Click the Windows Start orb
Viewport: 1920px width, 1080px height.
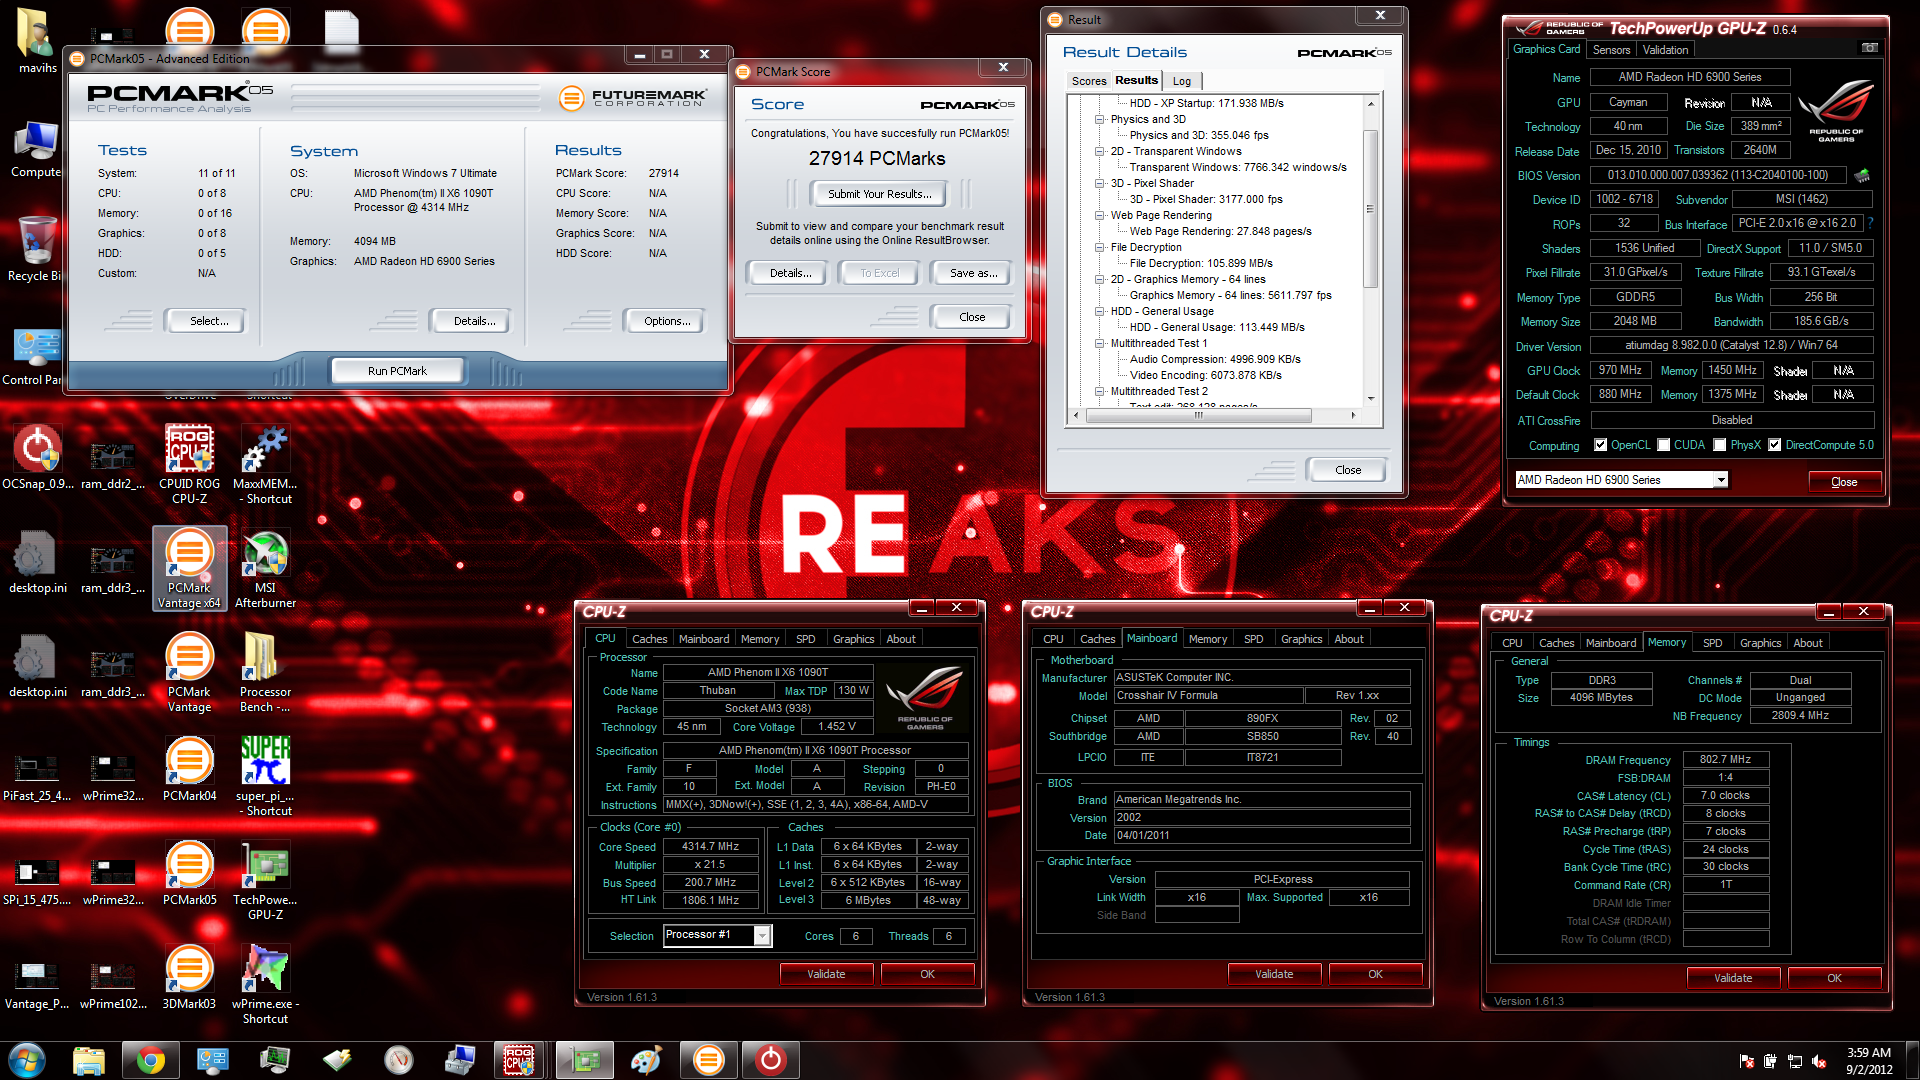[x=27, y=1059]
